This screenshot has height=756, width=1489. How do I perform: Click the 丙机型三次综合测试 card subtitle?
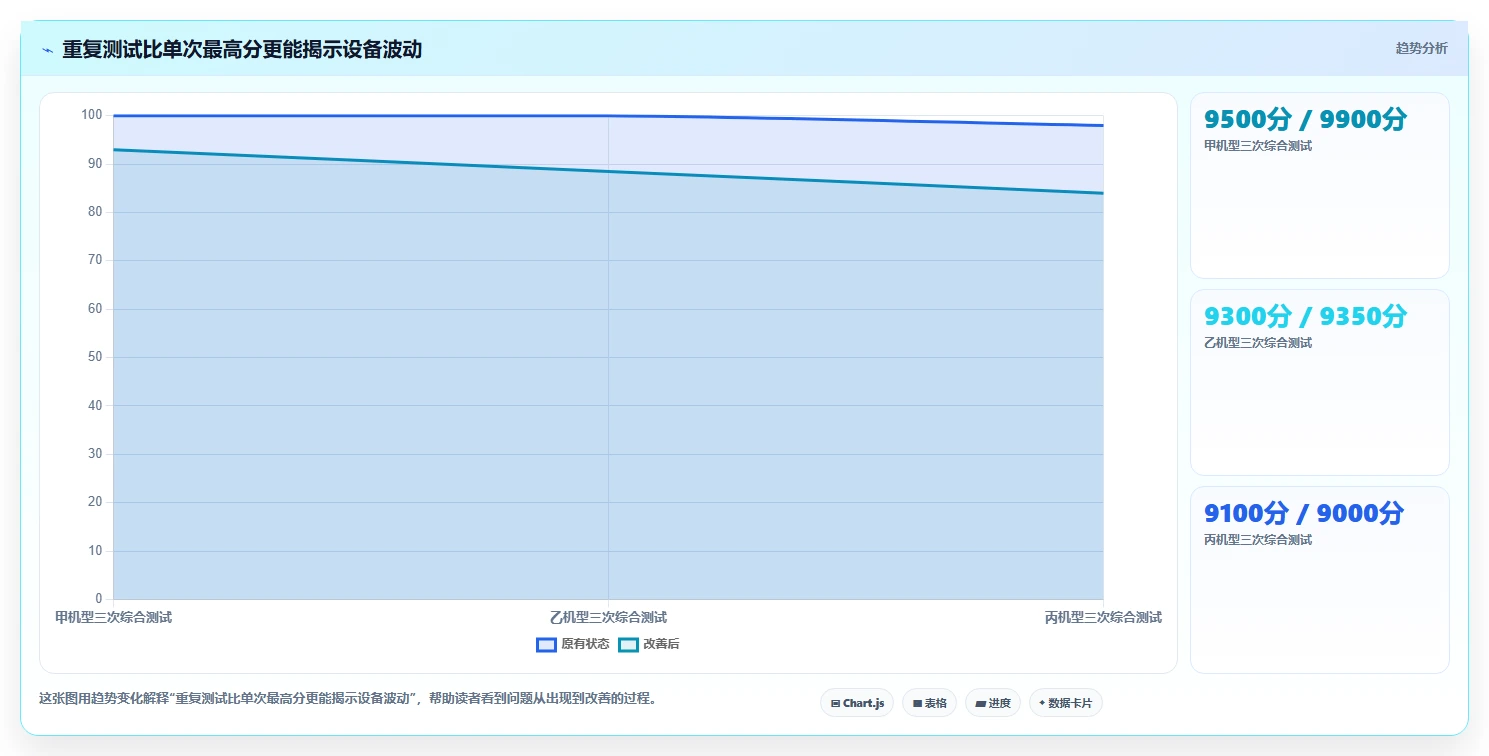[1258, 540]
